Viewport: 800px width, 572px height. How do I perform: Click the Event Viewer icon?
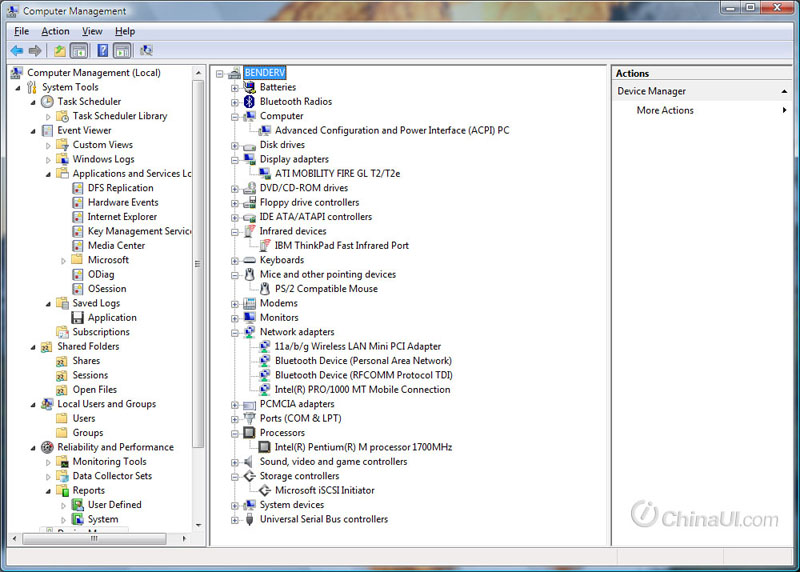[x=47, y=131]
